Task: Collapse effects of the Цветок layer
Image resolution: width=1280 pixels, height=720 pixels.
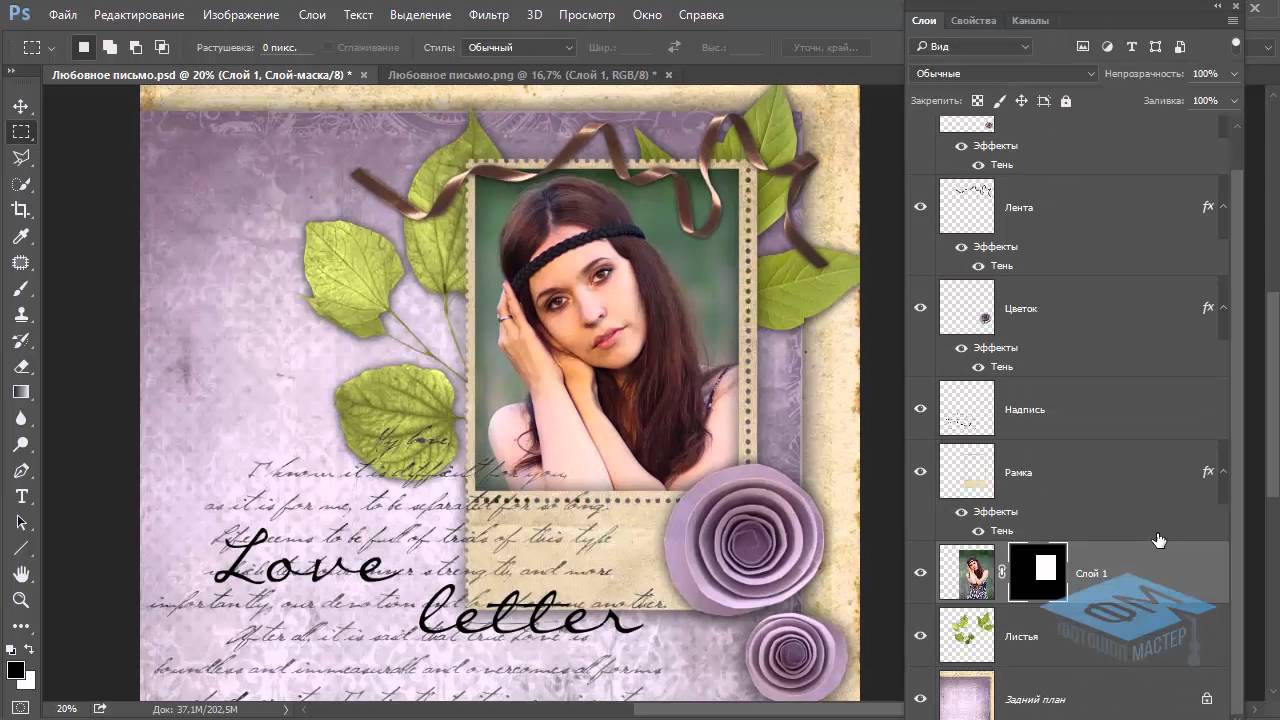Action: coord(1223,308)
